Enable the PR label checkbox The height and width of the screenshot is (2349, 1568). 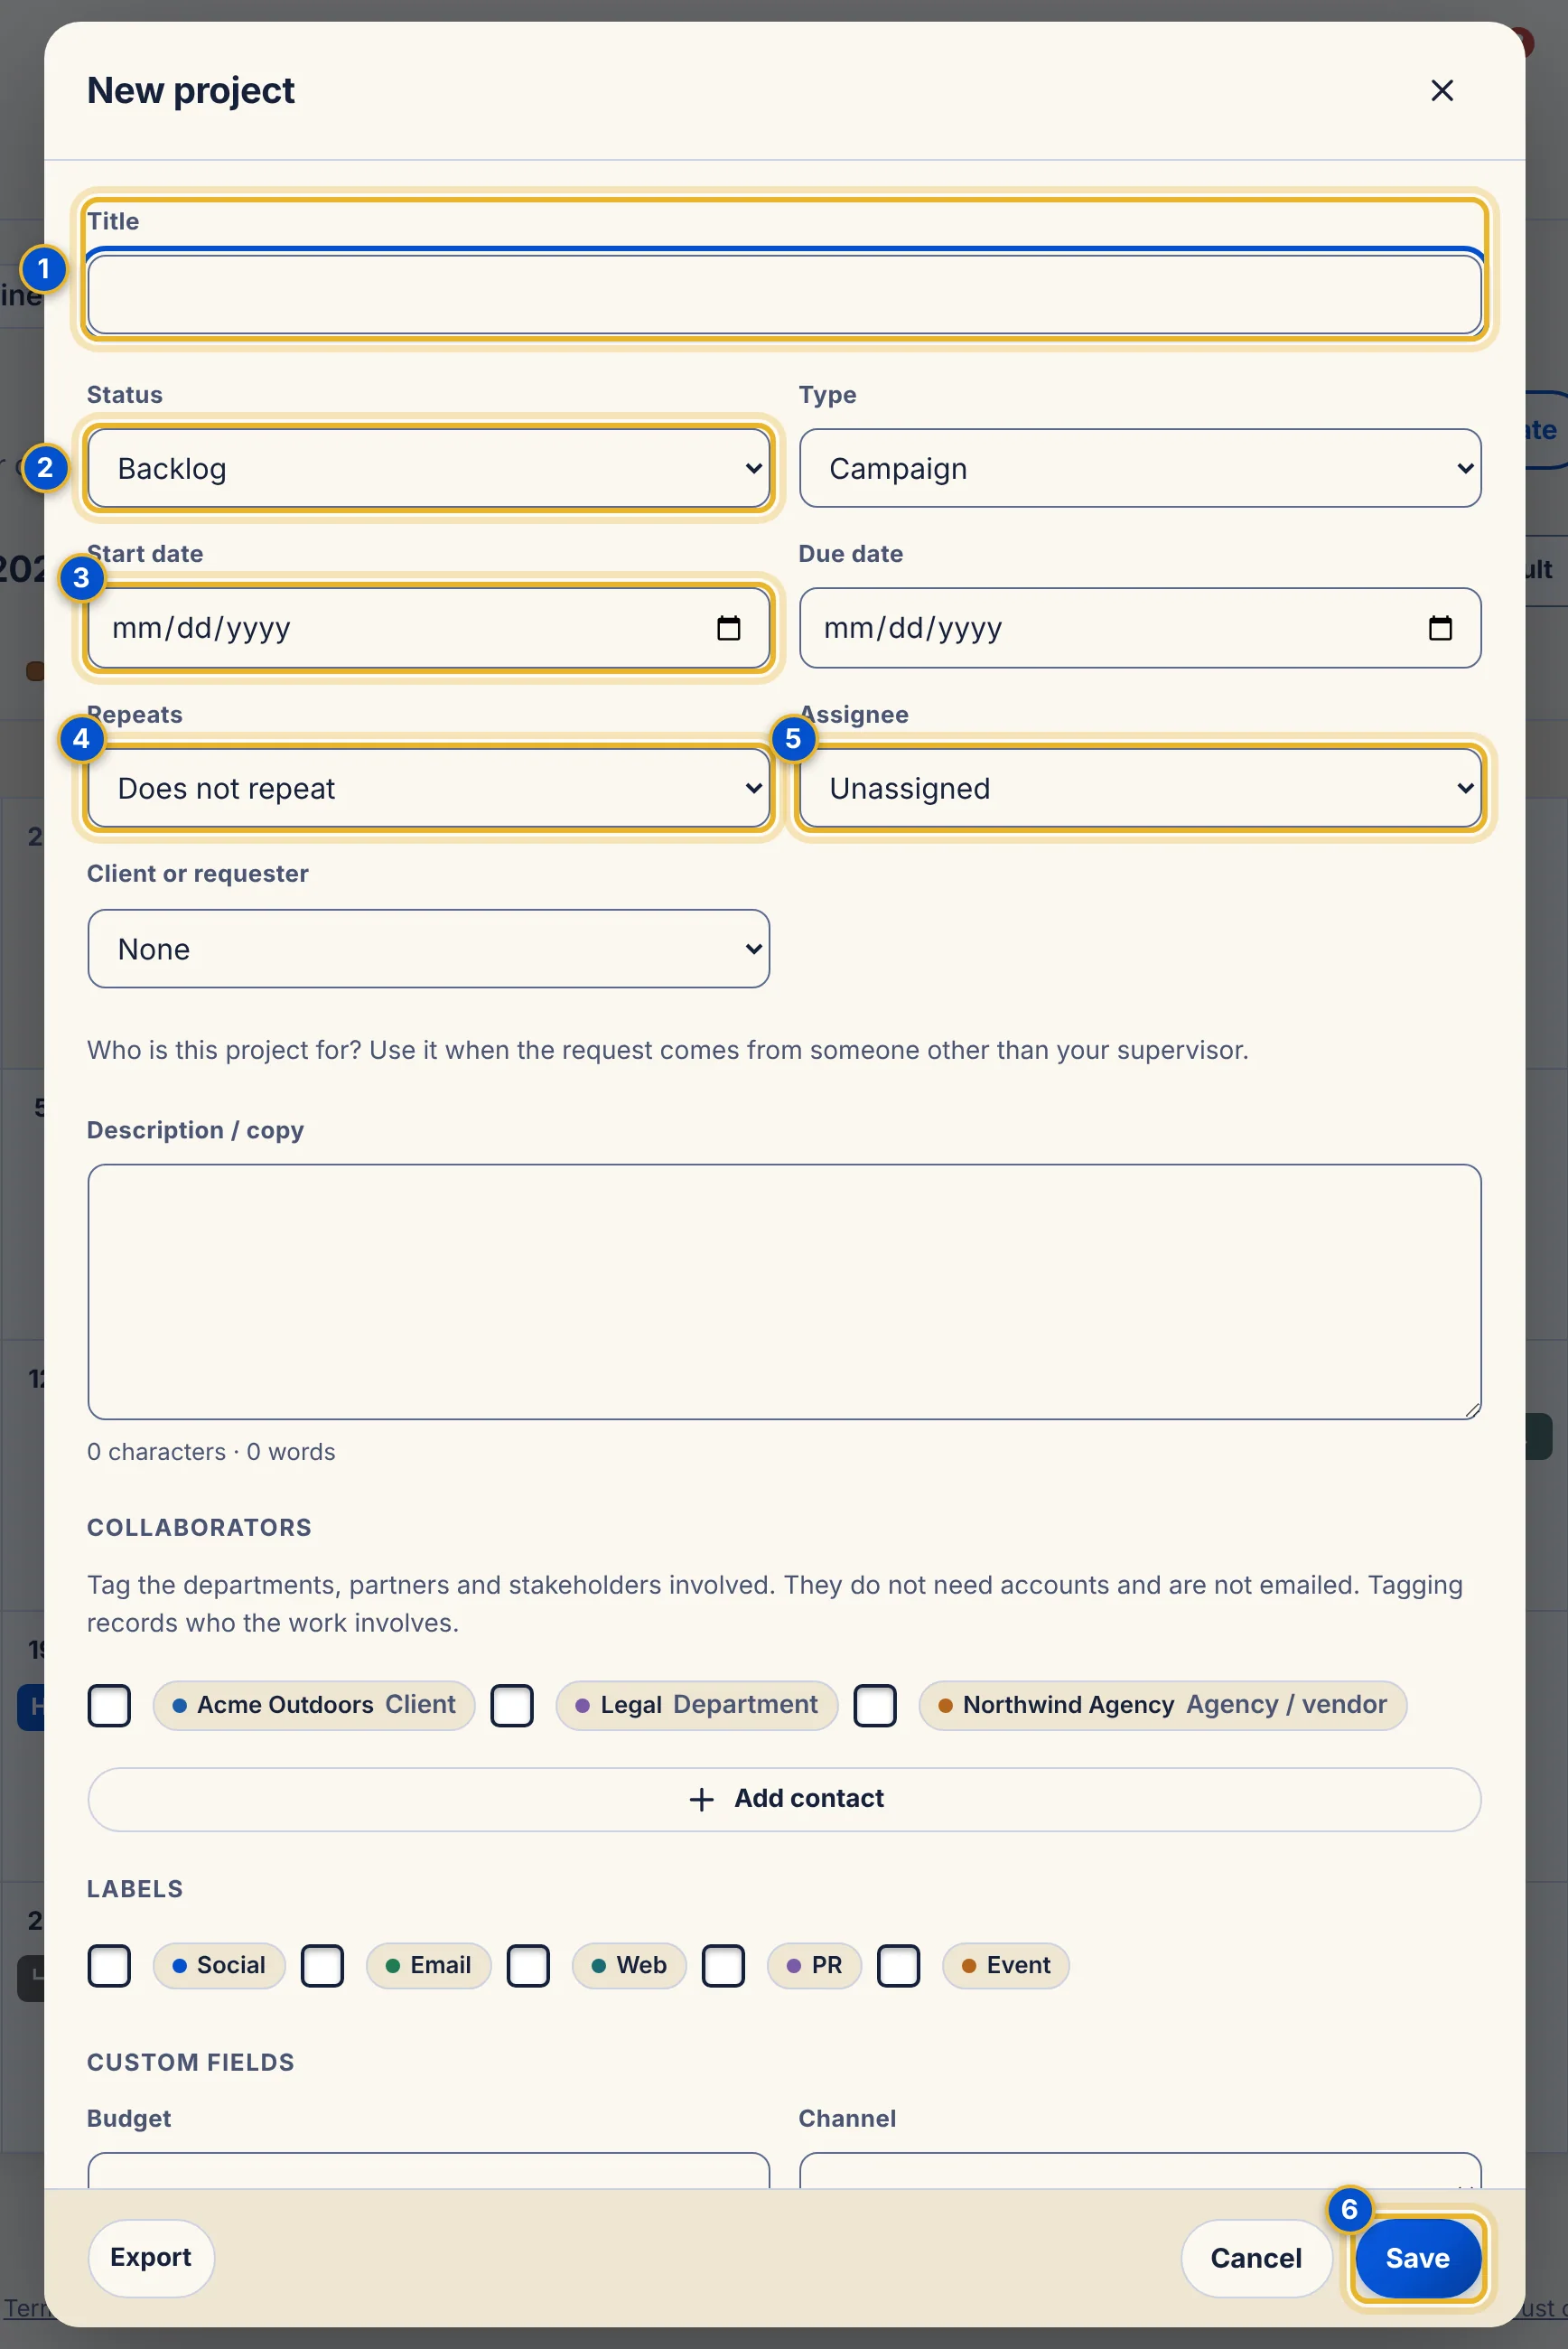pos(723,1965)
